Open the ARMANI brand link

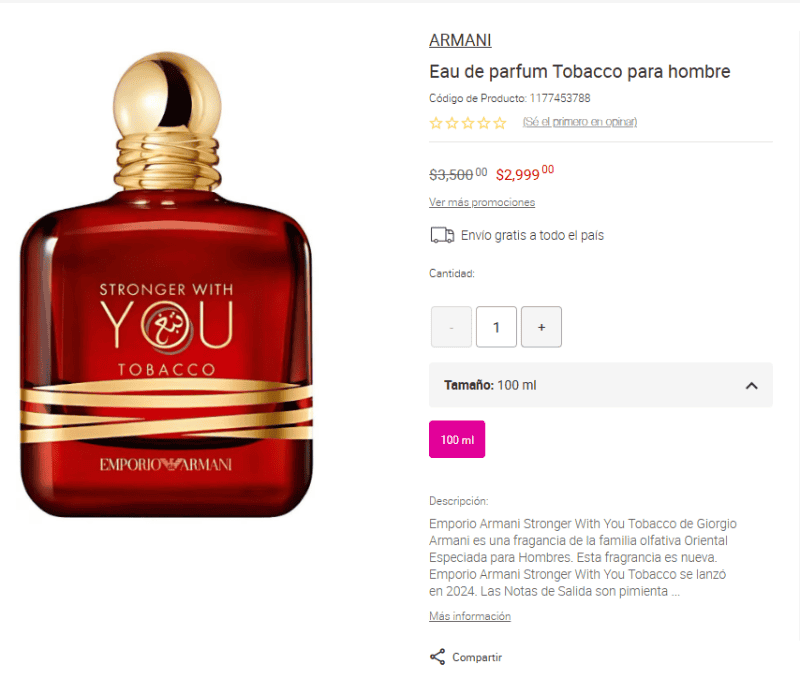pos(460,40)
